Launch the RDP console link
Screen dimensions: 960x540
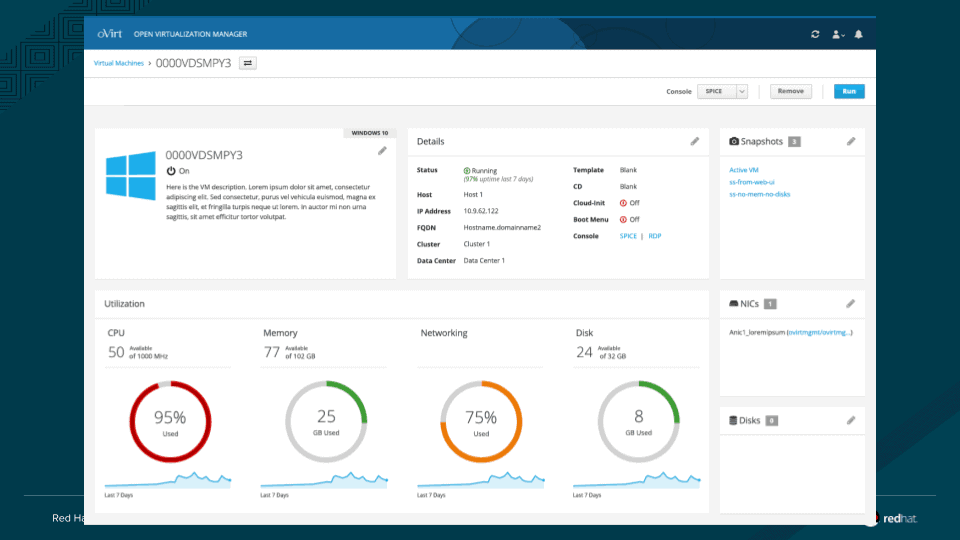[x=655, y=236]
